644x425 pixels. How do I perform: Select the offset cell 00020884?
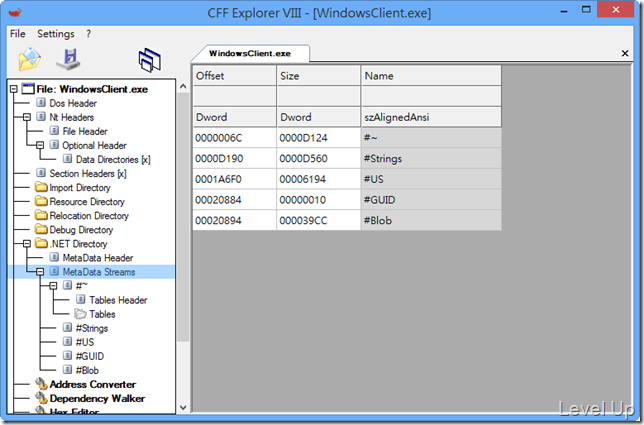pyautogui.click(x=235, y=200)
